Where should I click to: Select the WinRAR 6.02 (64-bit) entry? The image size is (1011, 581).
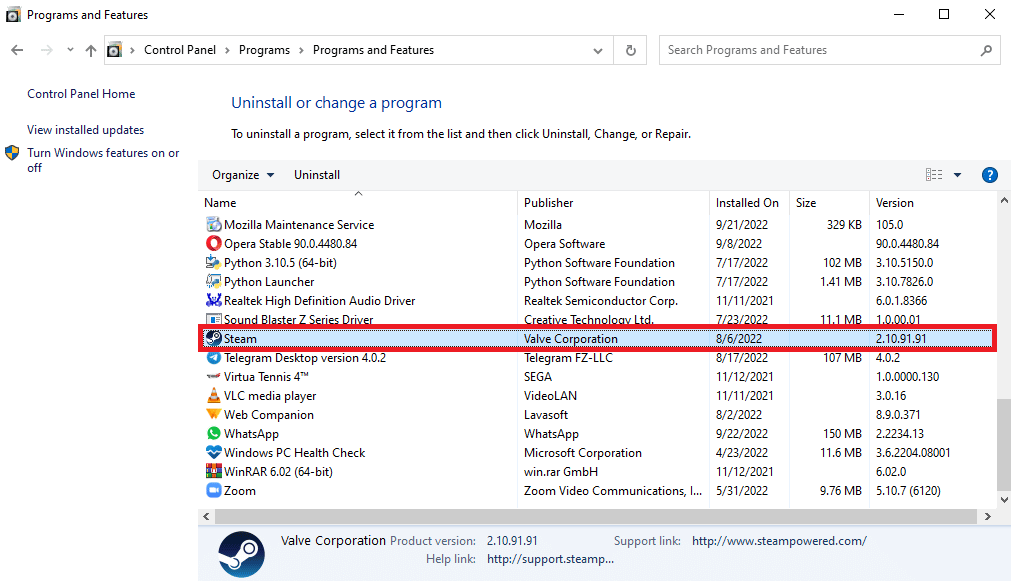(x=279, y=472)
